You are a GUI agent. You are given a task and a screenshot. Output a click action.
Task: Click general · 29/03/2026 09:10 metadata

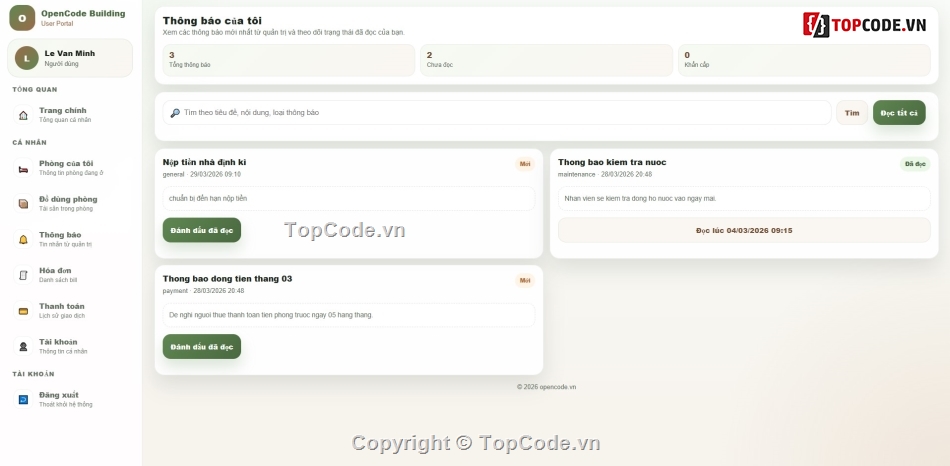(202, 175)
